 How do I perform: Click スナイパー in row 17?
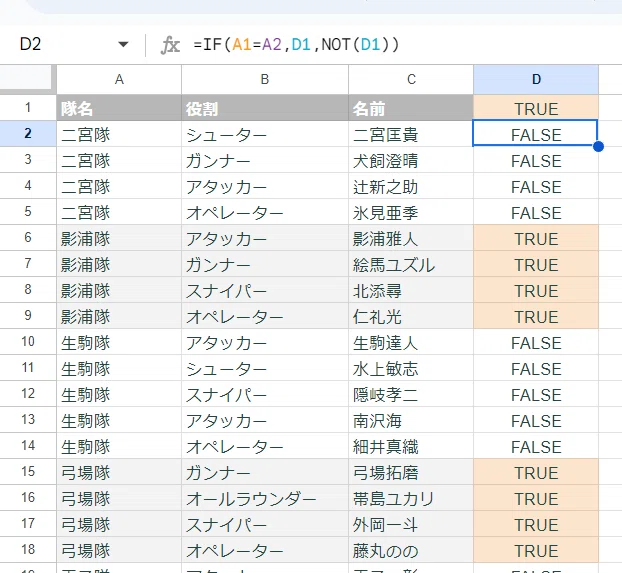coord(265,524)
